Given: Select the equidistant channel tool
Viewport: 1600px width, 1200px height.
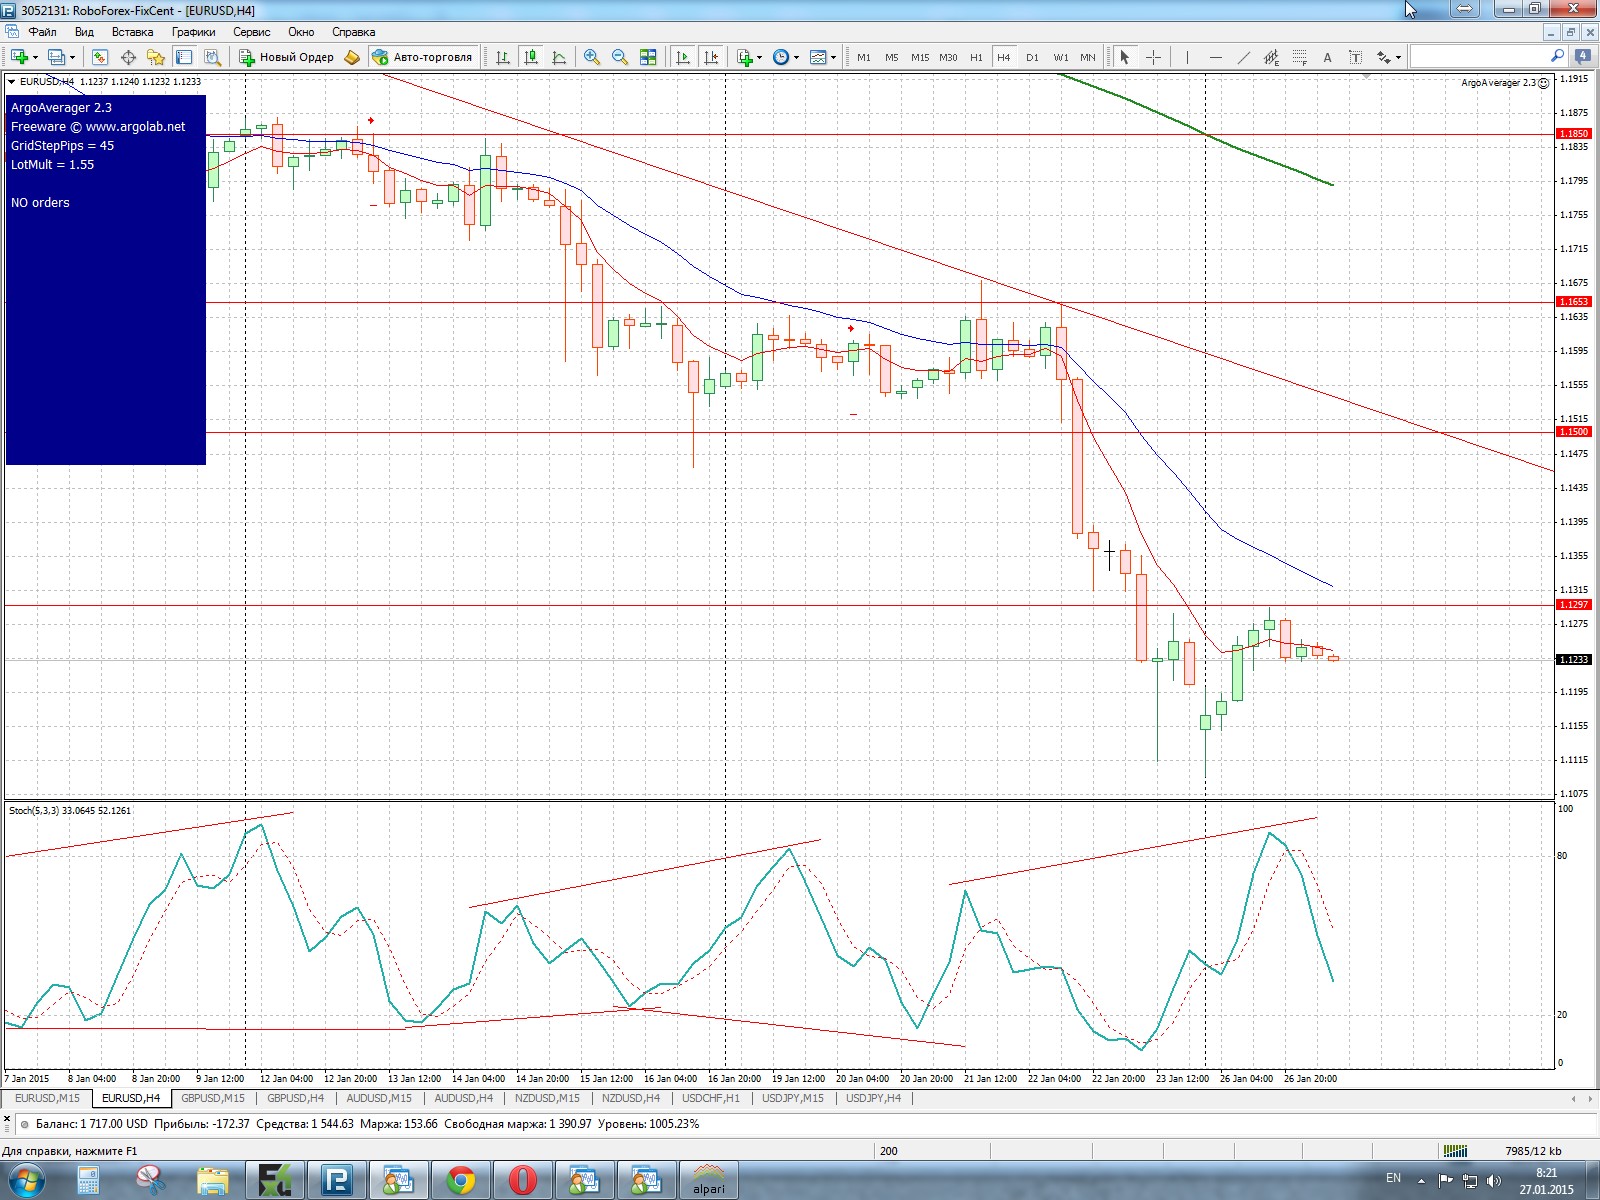Looking at the screenshot, I should tap(1271, 57).
